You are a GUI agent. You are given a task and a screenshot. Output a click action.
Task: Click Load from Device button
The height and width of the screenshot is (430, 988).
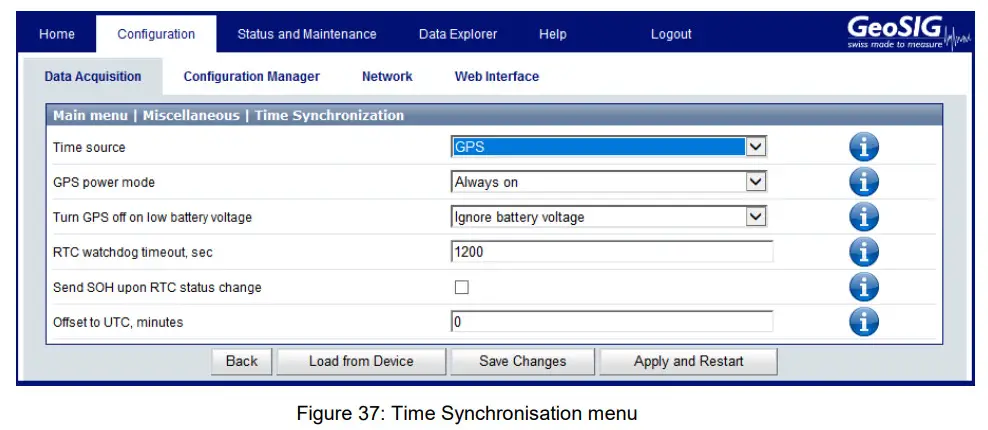pyautogui.click(x=361, y=361)
